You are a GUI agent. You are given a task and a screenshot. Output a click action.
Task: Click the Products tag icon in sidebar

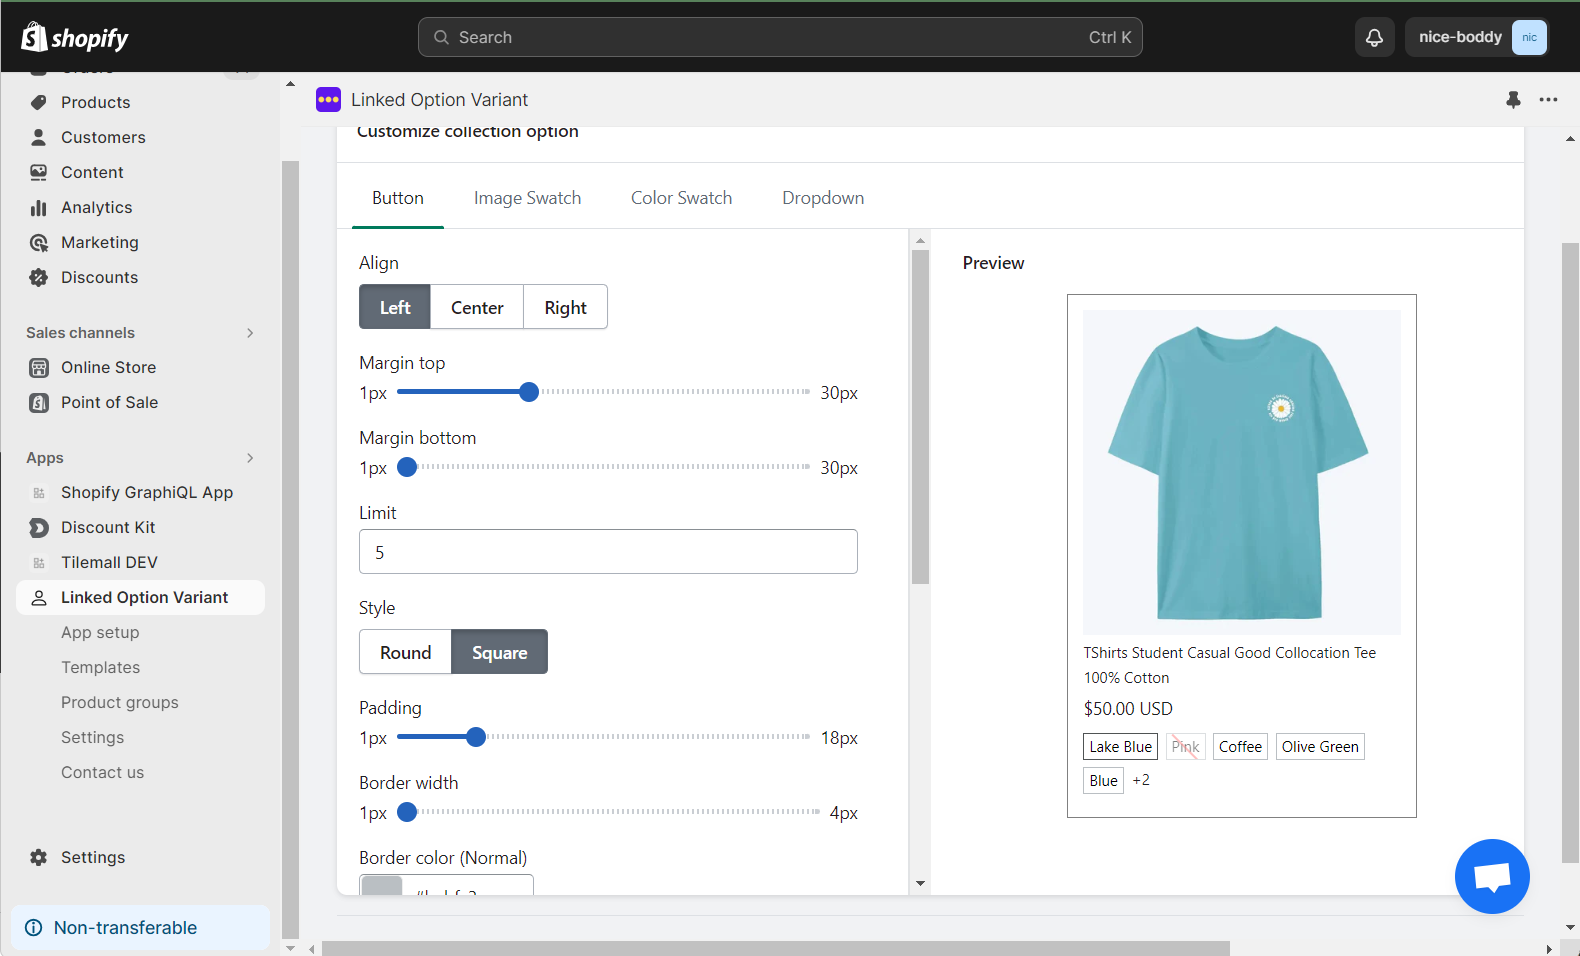pyautogui.click(x=39, y=102)
